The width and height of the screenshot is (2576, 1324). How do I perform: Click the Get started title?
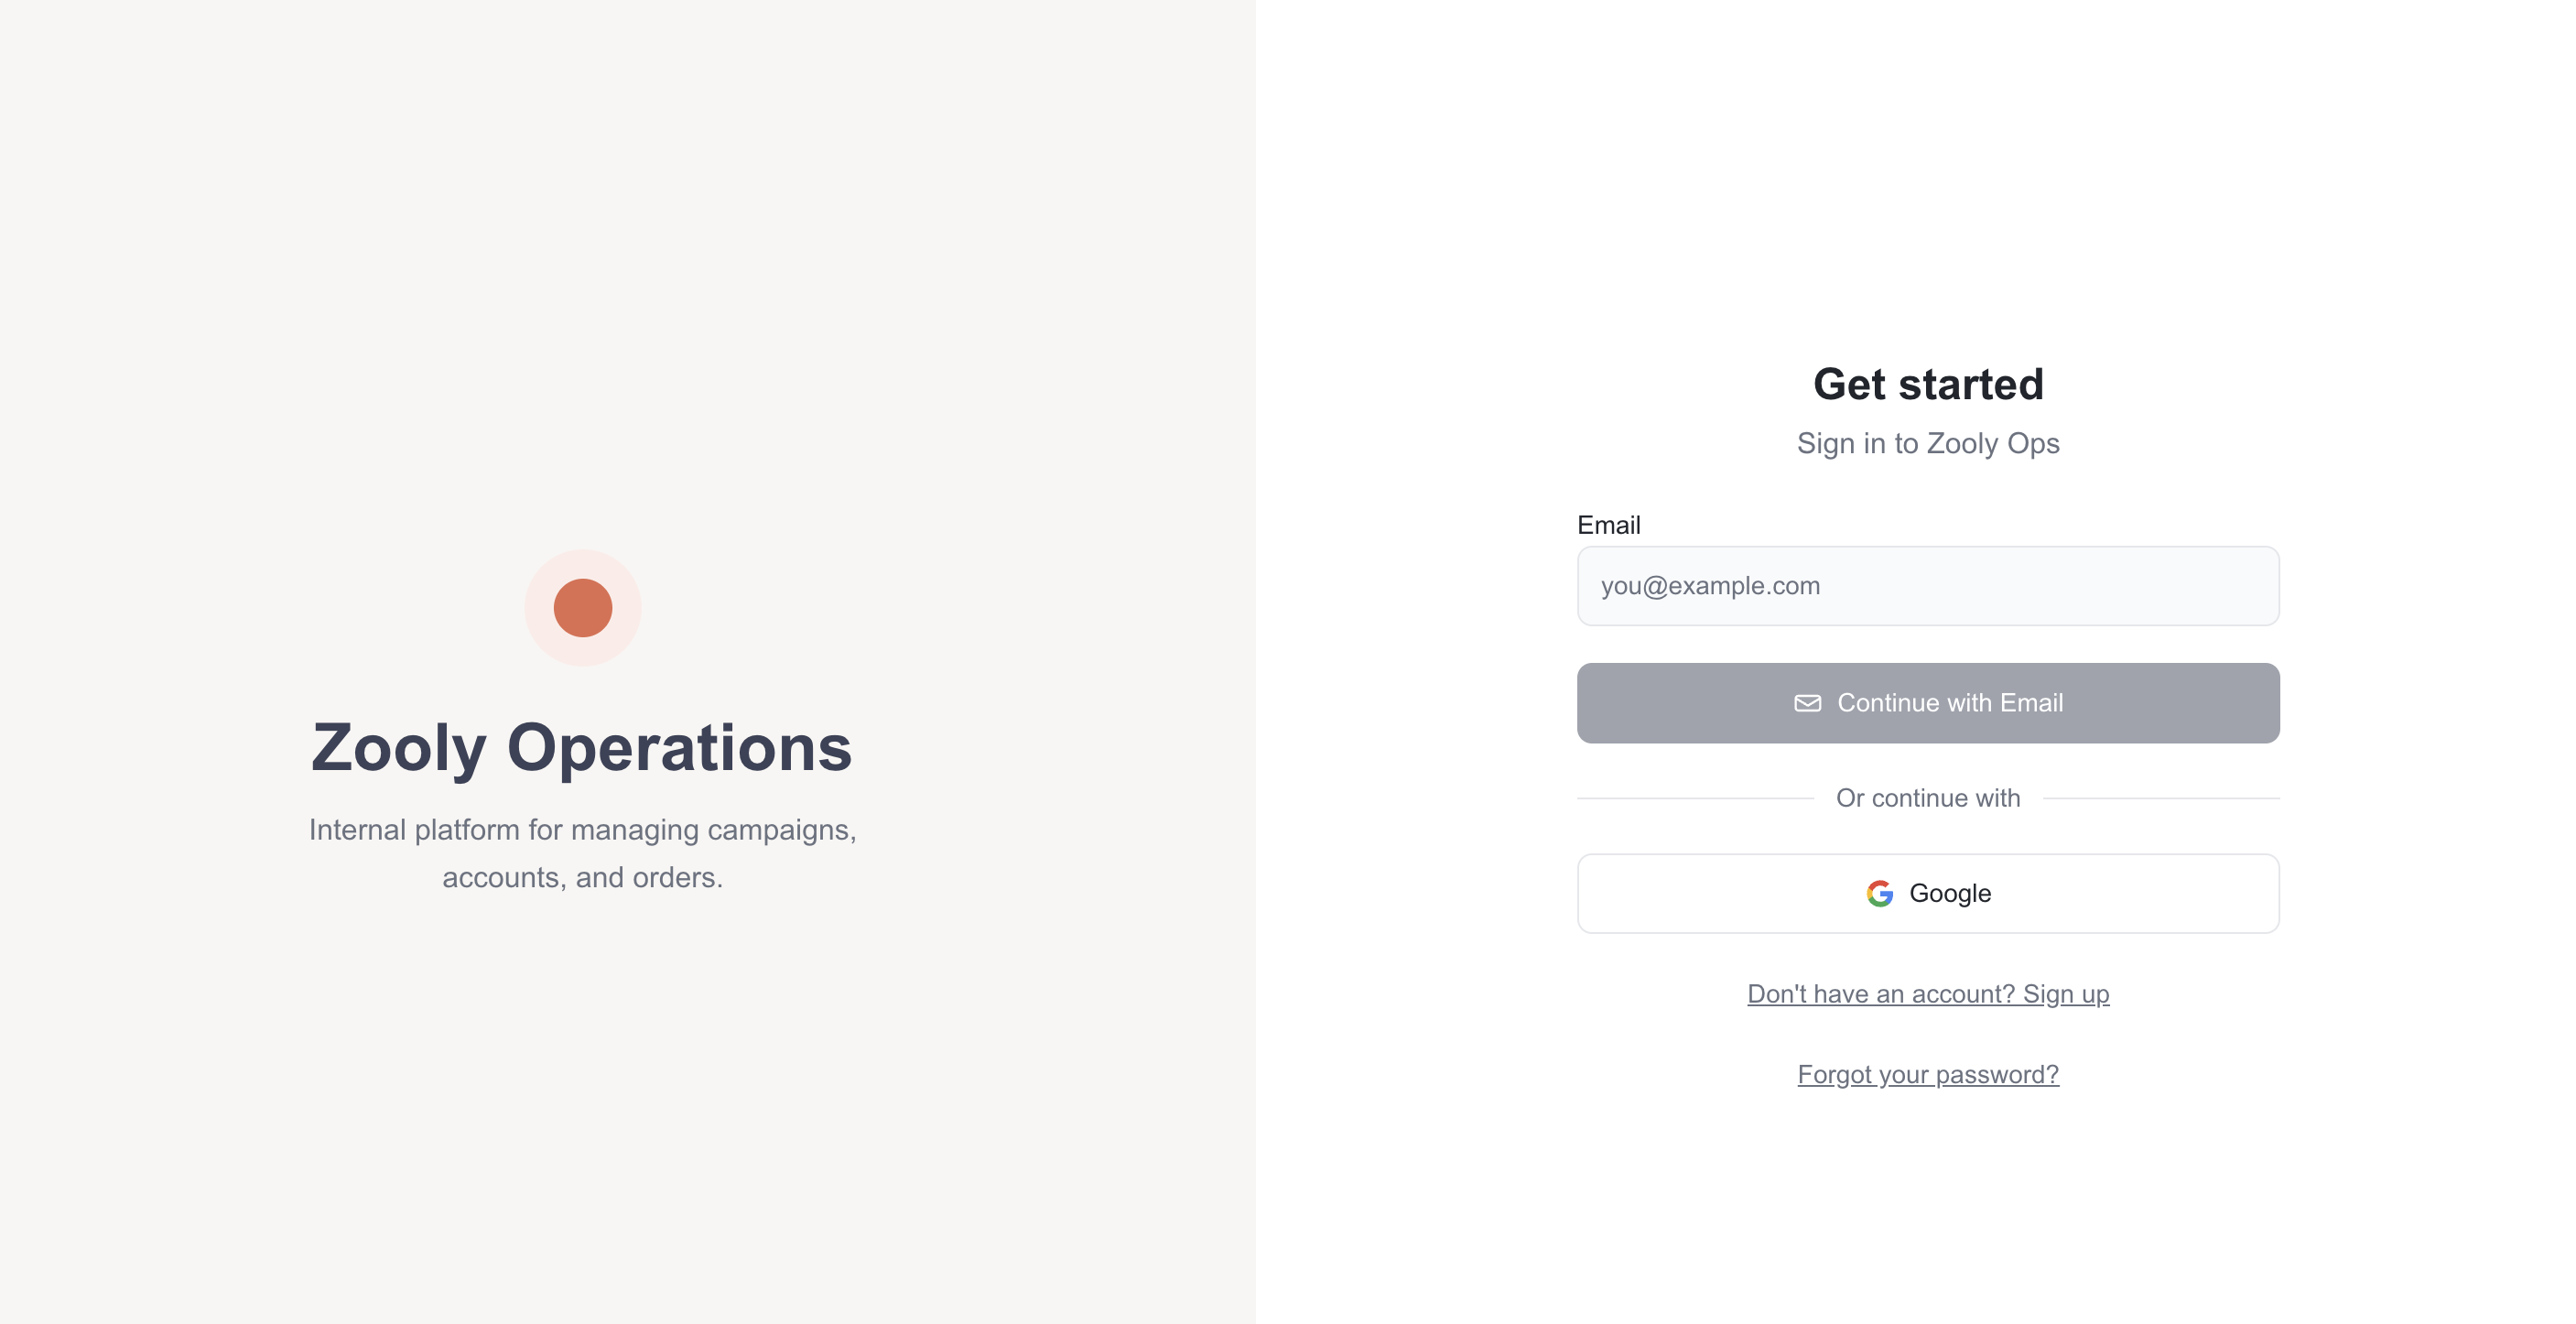[x=1927, y=384]
